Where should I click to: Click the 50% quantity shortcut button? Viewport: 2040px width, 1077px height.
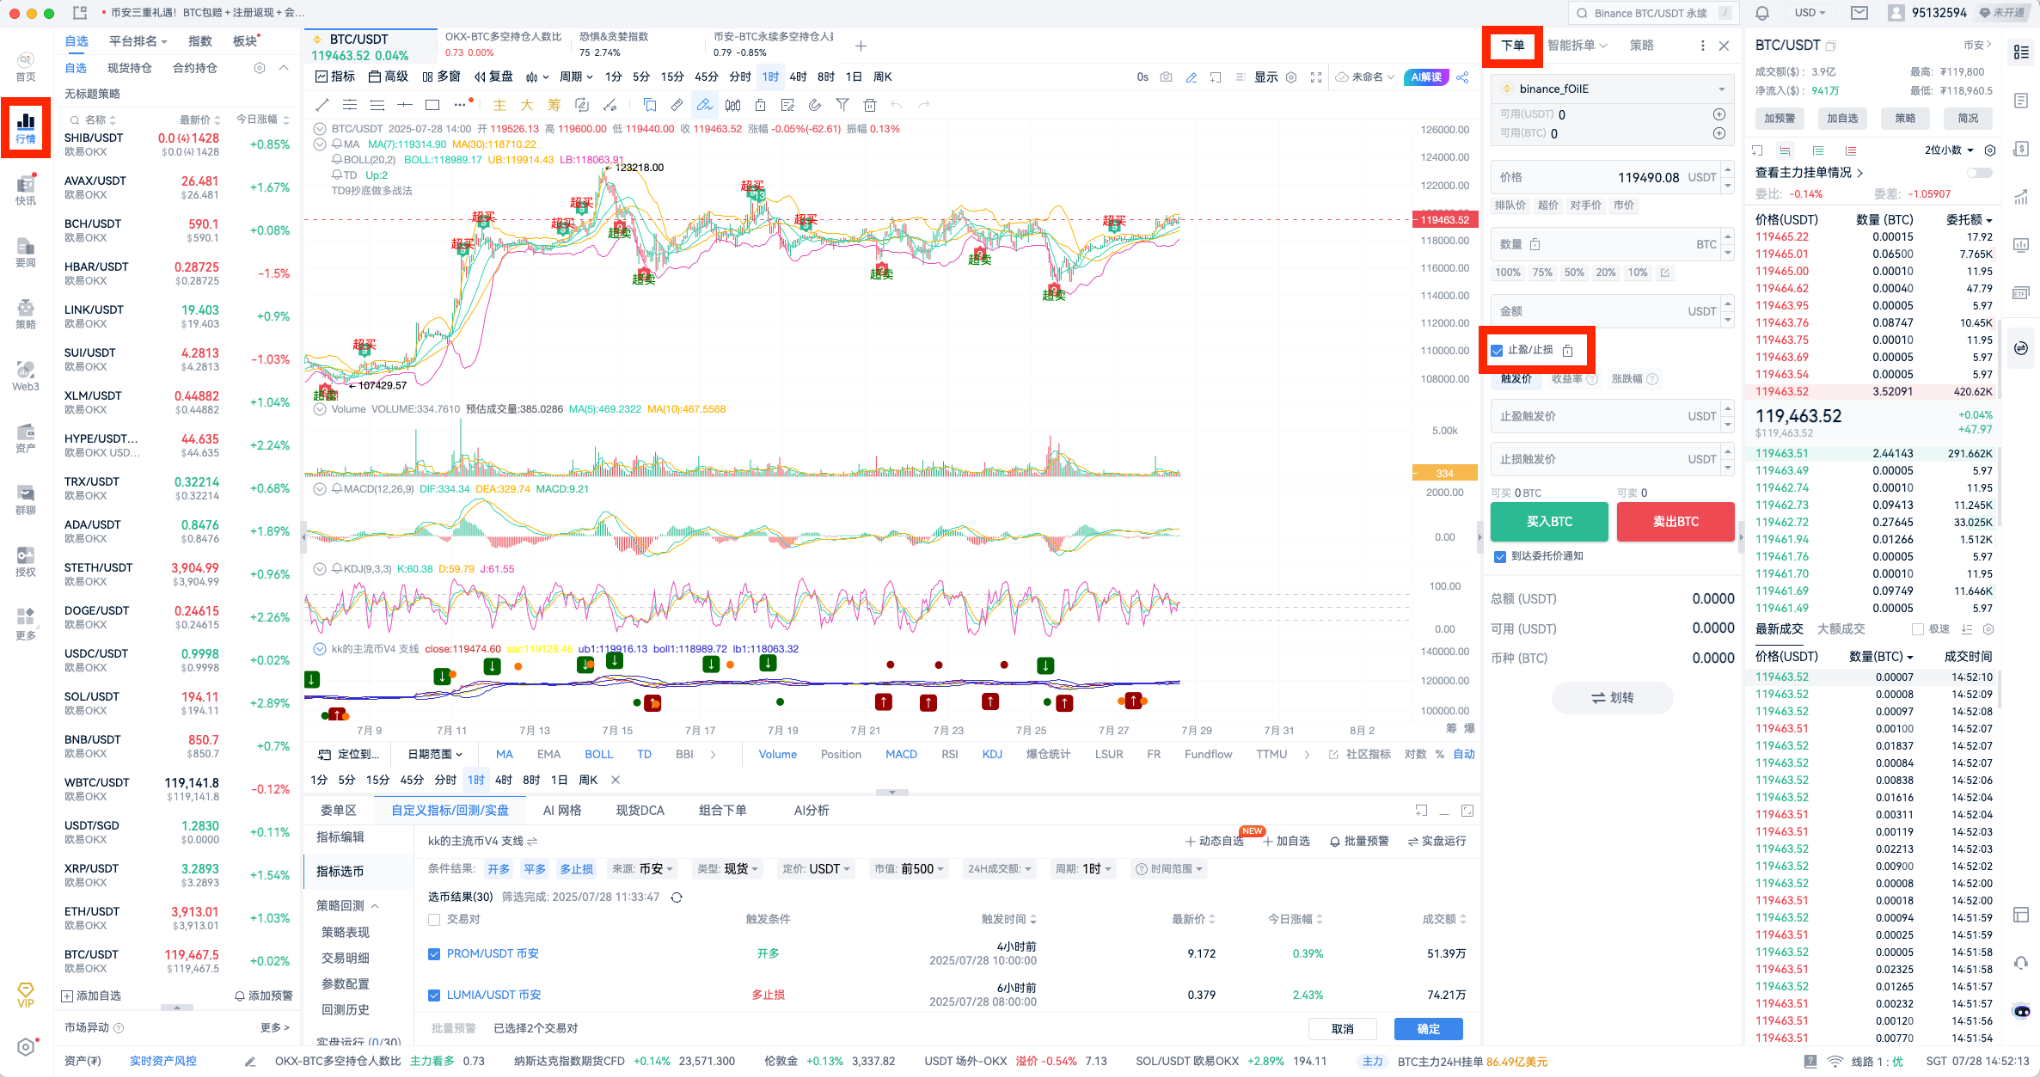[1574, 272]
